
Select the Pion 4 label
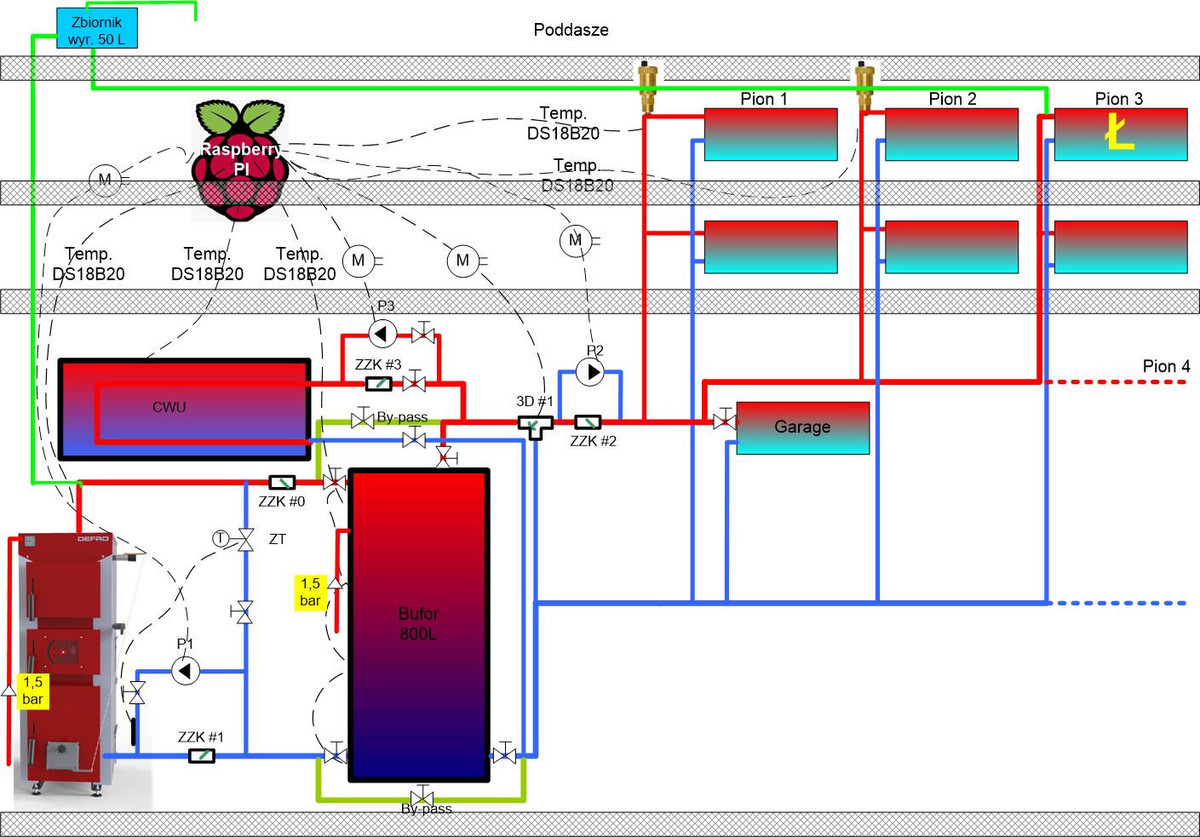(x=1166, y=367)
